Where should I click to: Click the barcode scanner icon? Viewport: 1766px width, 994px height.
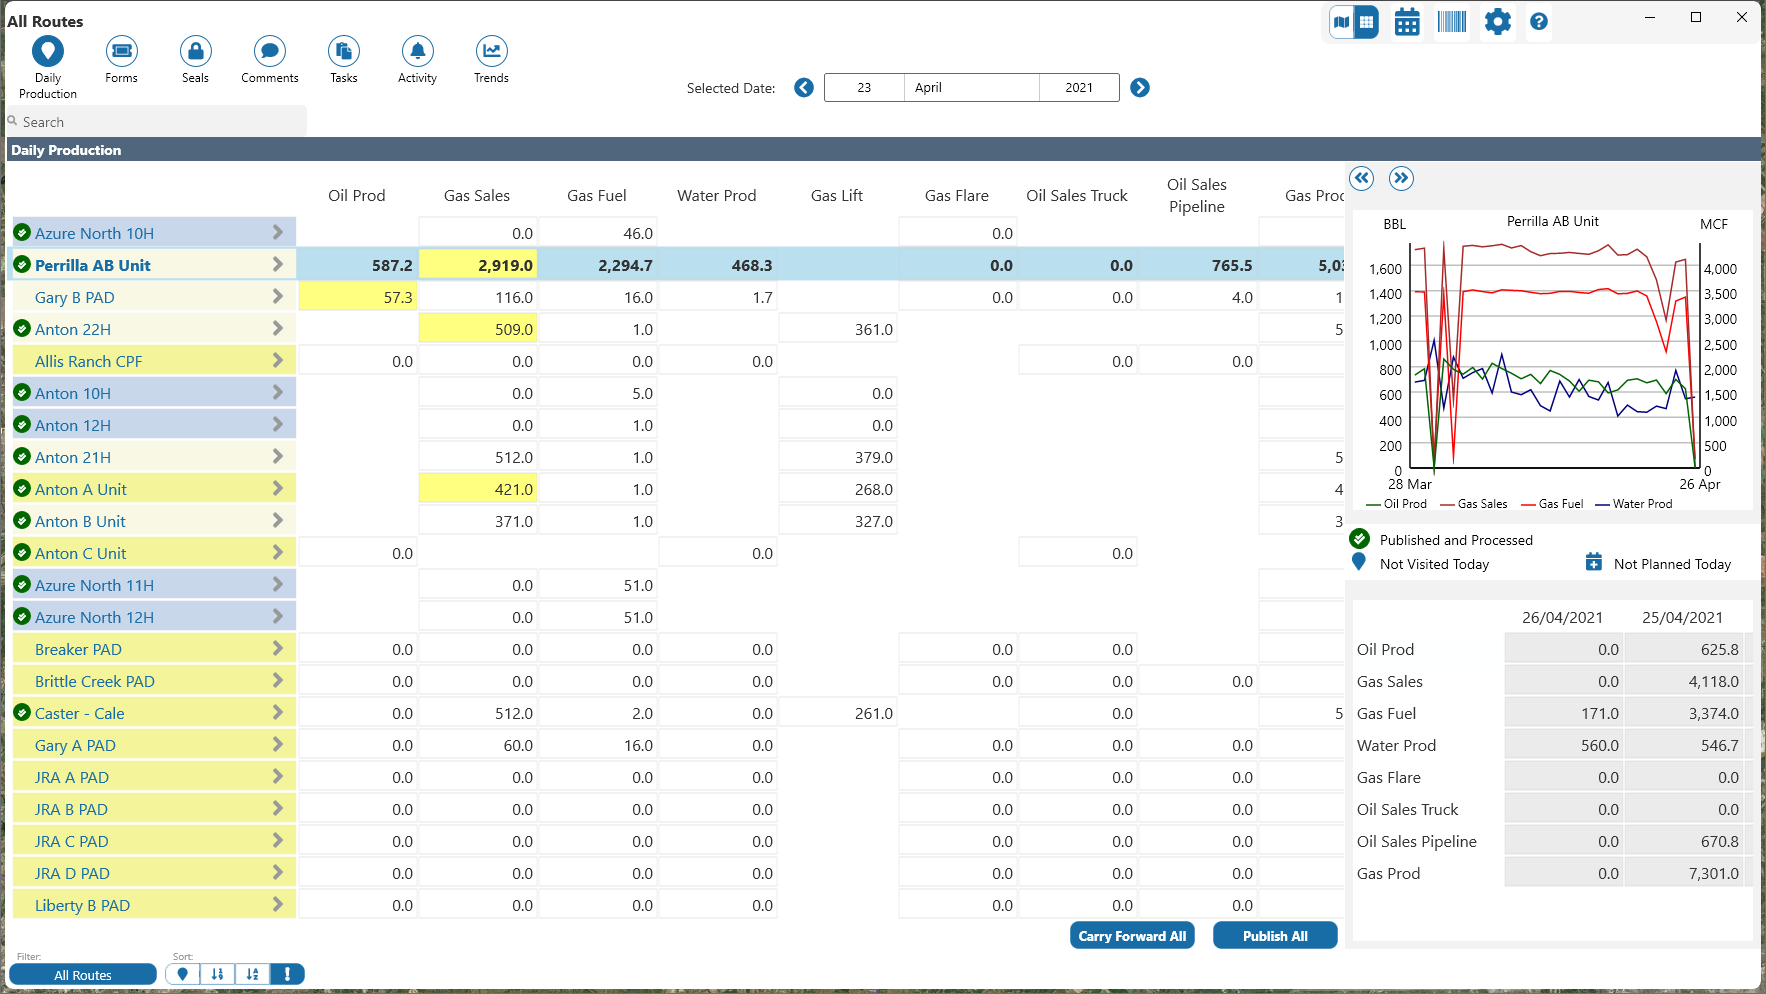(1451, 22)
